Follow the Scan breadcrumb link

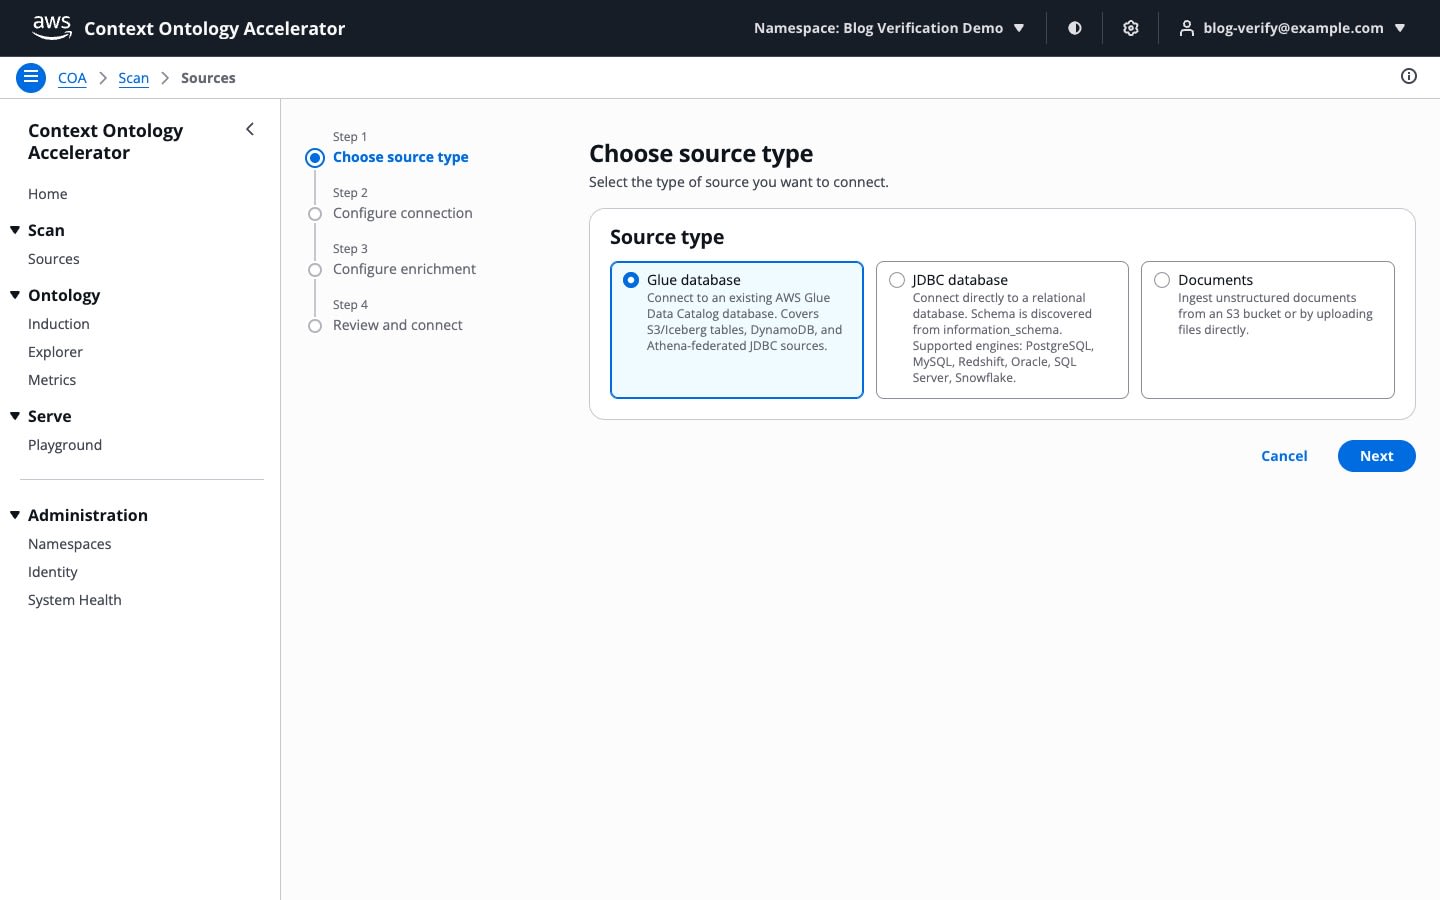coord(134,78)
